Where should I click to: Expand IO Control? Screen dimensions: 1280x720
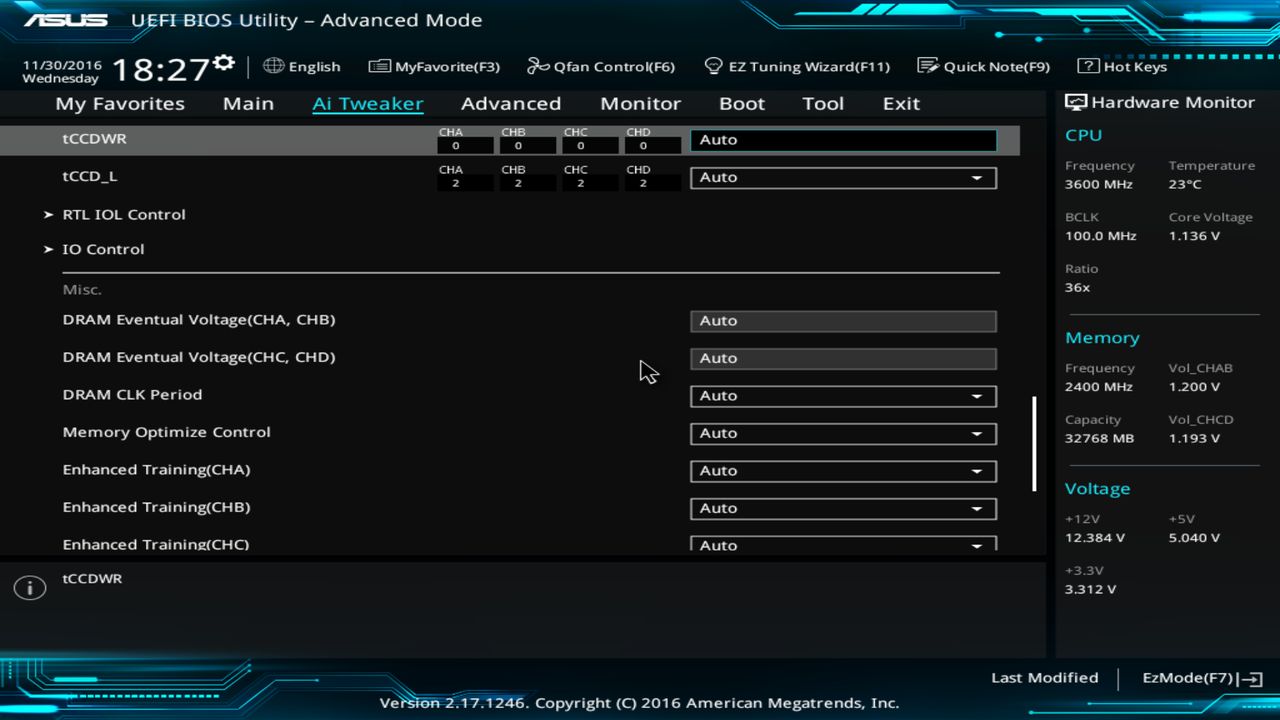pyautogui.click(x=103, y=248)
